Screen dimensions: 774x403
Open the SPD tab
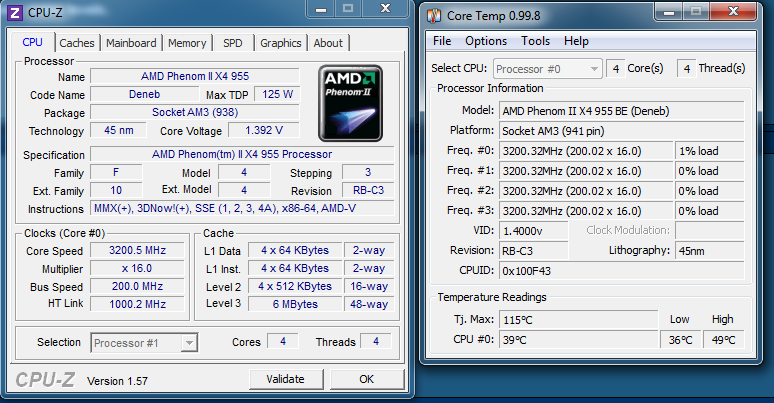pos(232,43)
